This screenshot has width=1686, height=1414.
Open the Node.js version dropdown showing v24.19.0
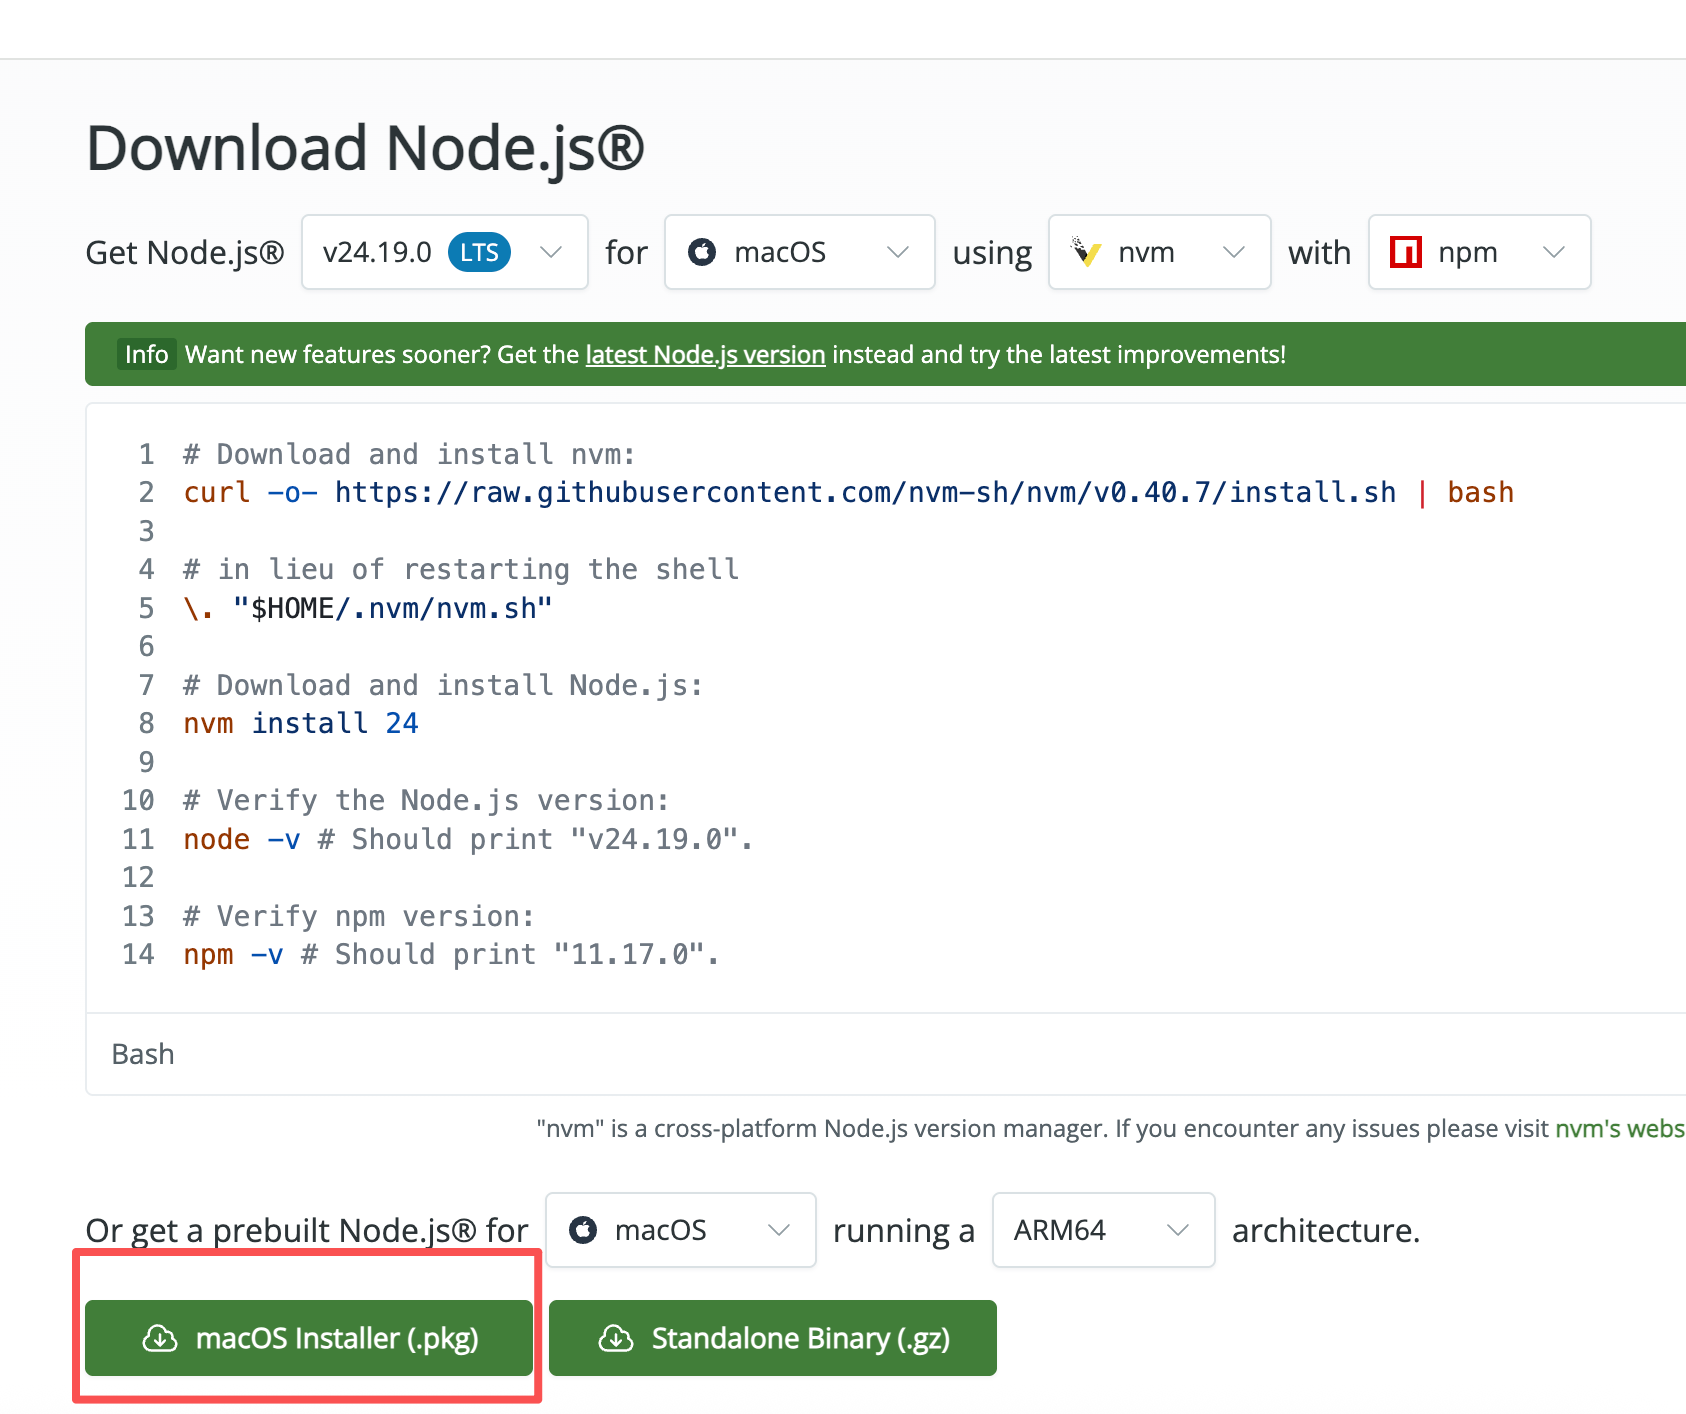coord(445,252)
